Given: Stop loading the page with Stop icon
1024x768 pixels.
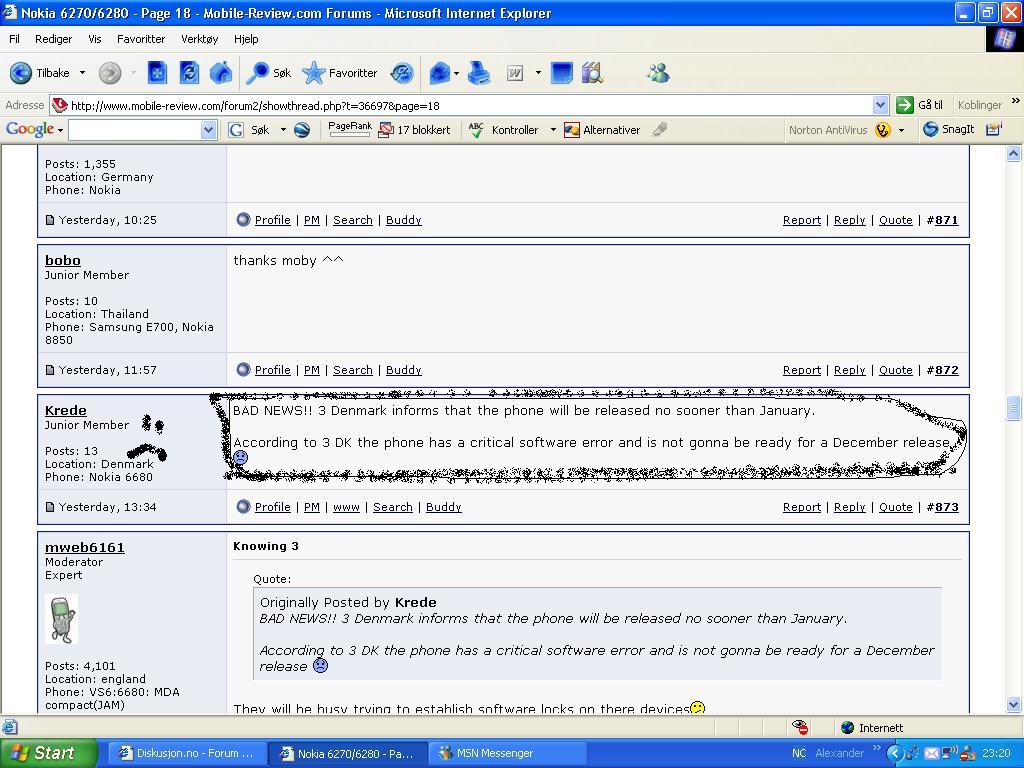Looking at the screenshot, I should [x=157, y=73].
